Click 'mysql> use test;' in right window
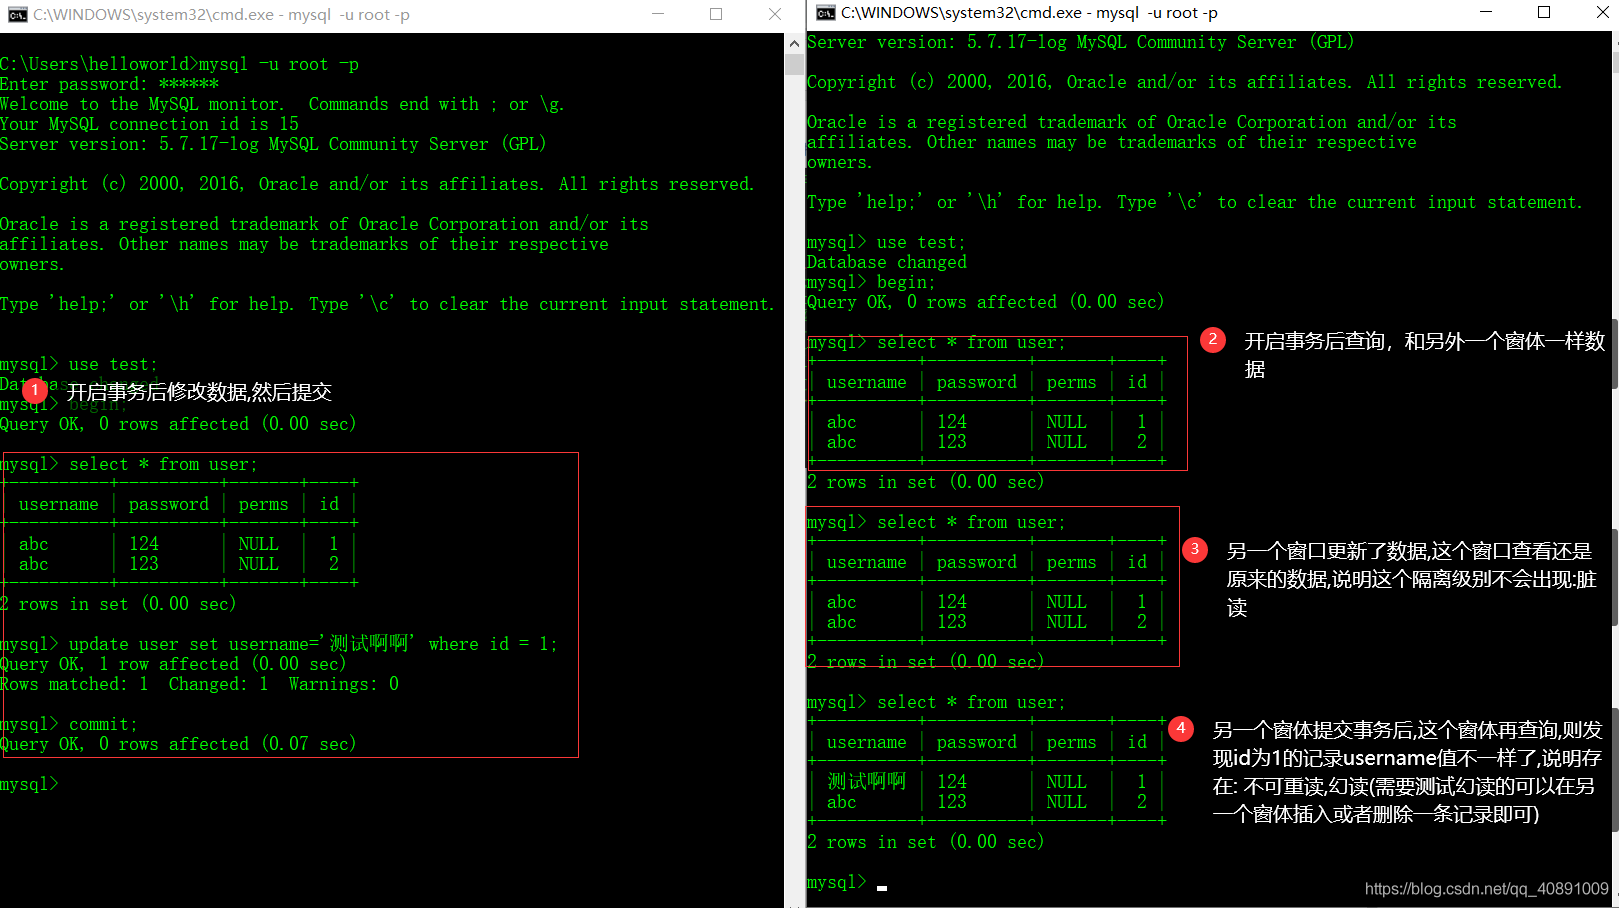 (886, 242)
